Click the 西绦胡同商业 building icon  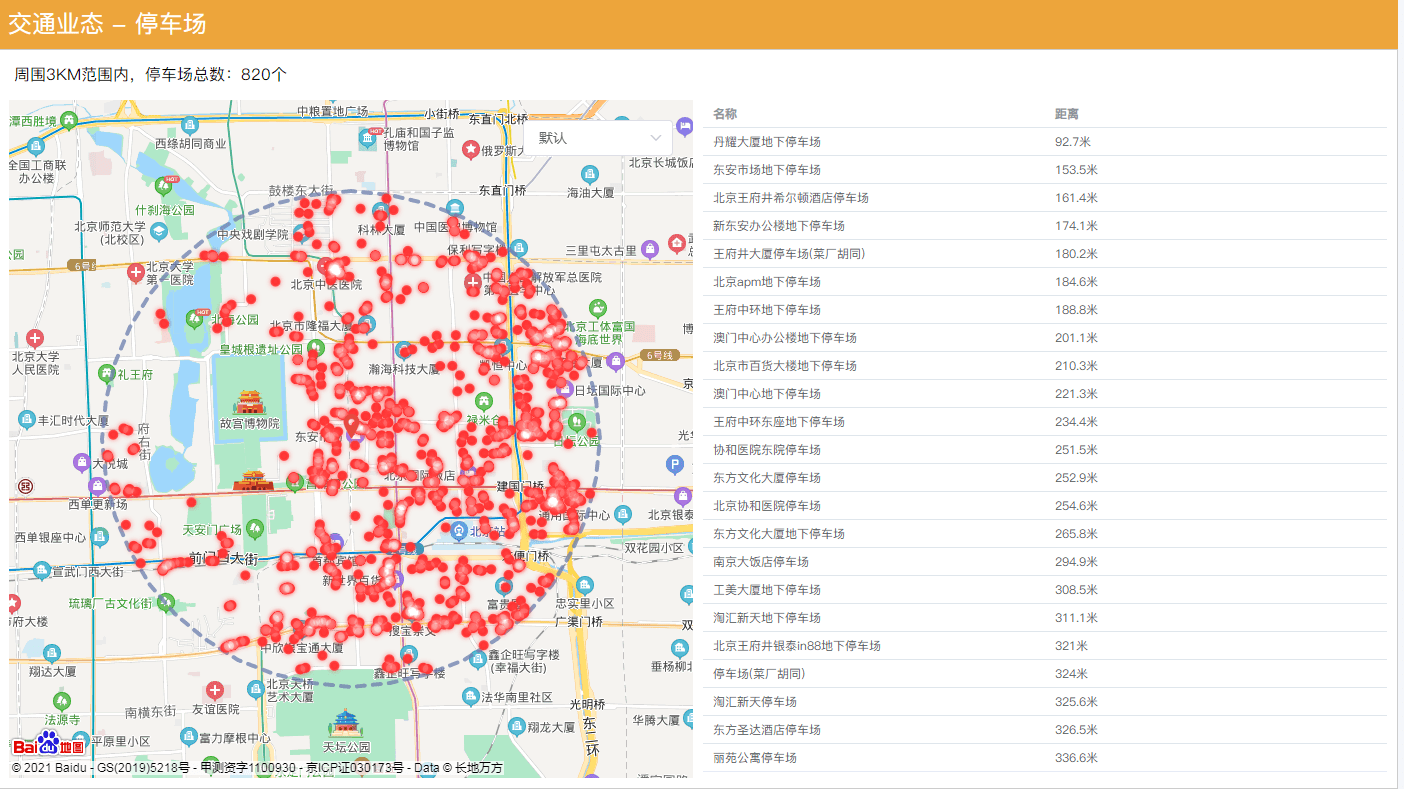tap(190, 125)
